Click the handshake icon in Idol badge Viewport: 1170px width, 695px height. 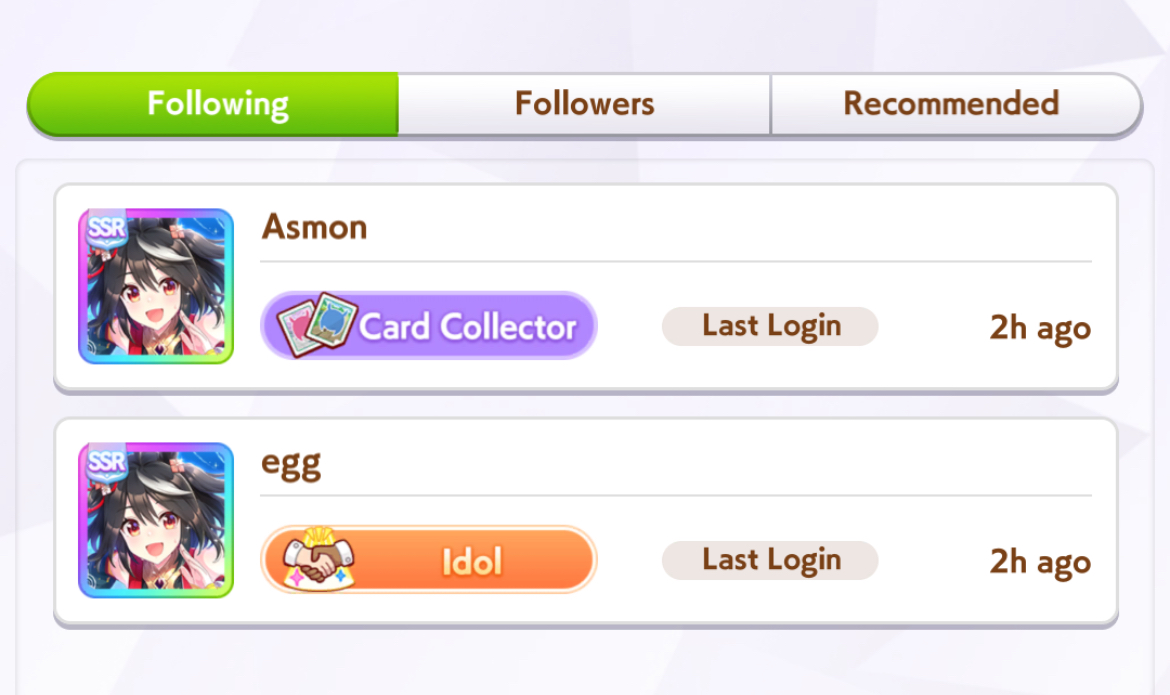(x=319, y=559)
